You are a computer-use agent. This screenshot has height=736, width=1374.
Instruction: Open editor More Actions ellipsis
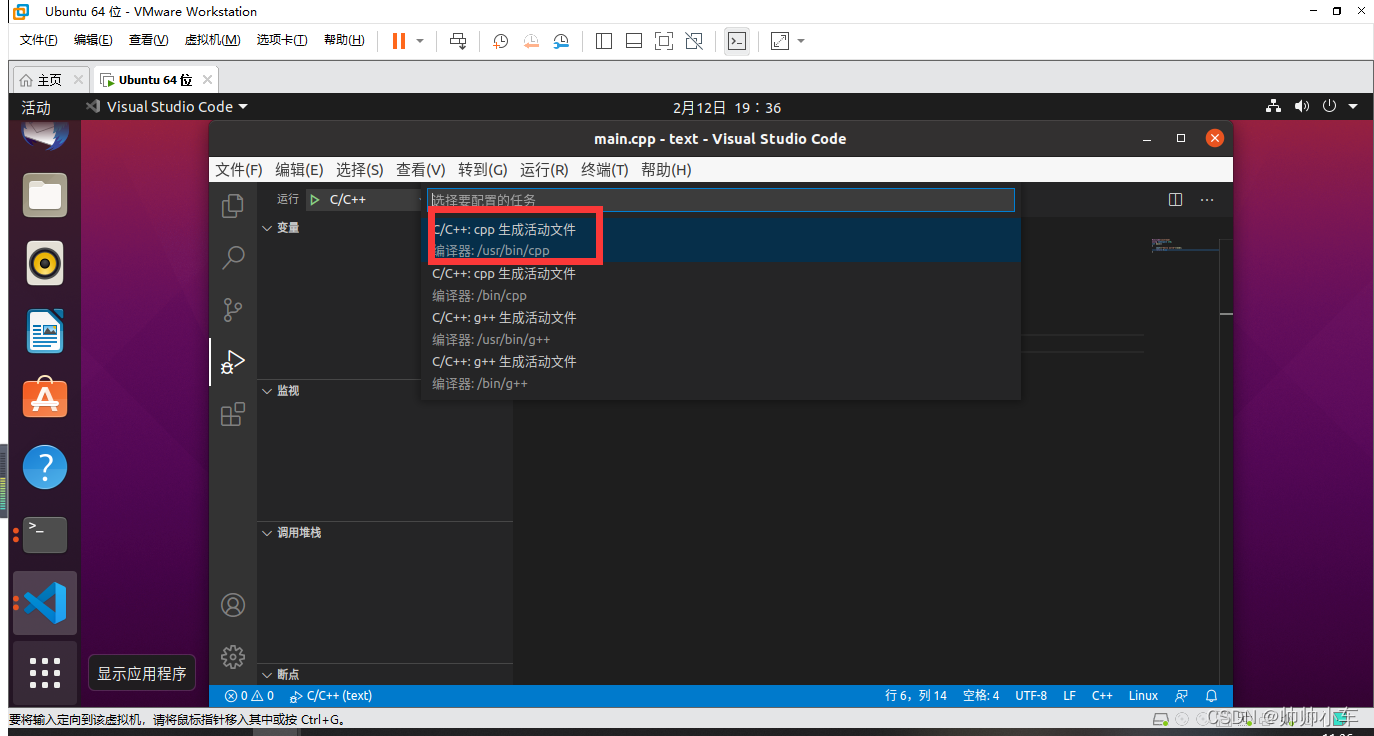pos(1208,200)
